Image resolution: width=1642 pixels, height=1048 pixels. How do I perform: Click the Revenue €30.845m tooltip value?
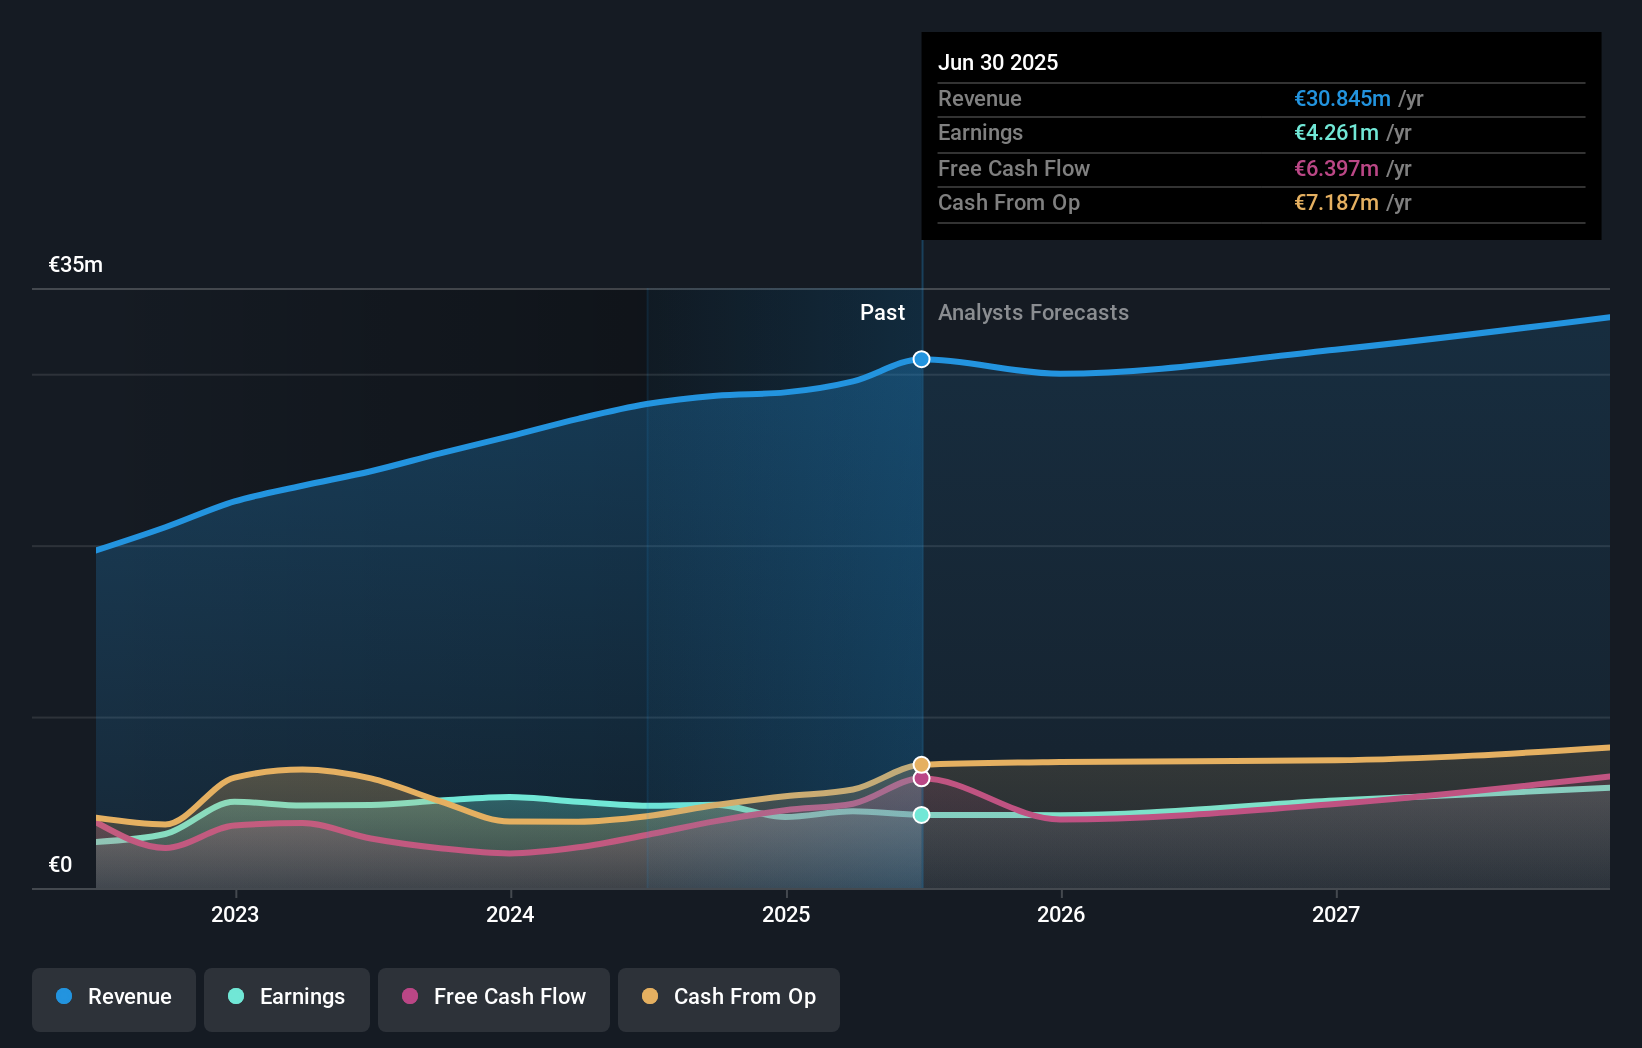tap(1342, 98)
